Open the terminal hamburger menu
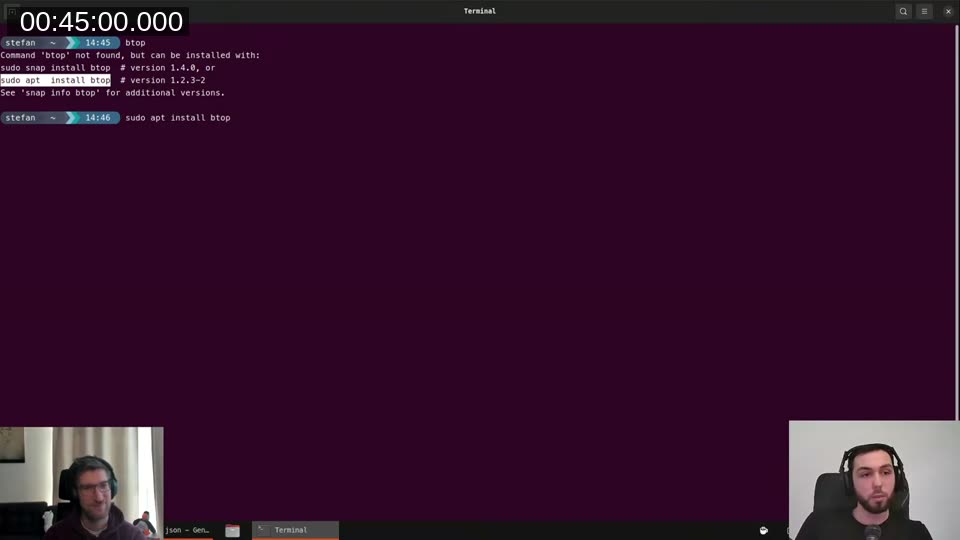The image size is (960, 540). click(x=924, y=11)
